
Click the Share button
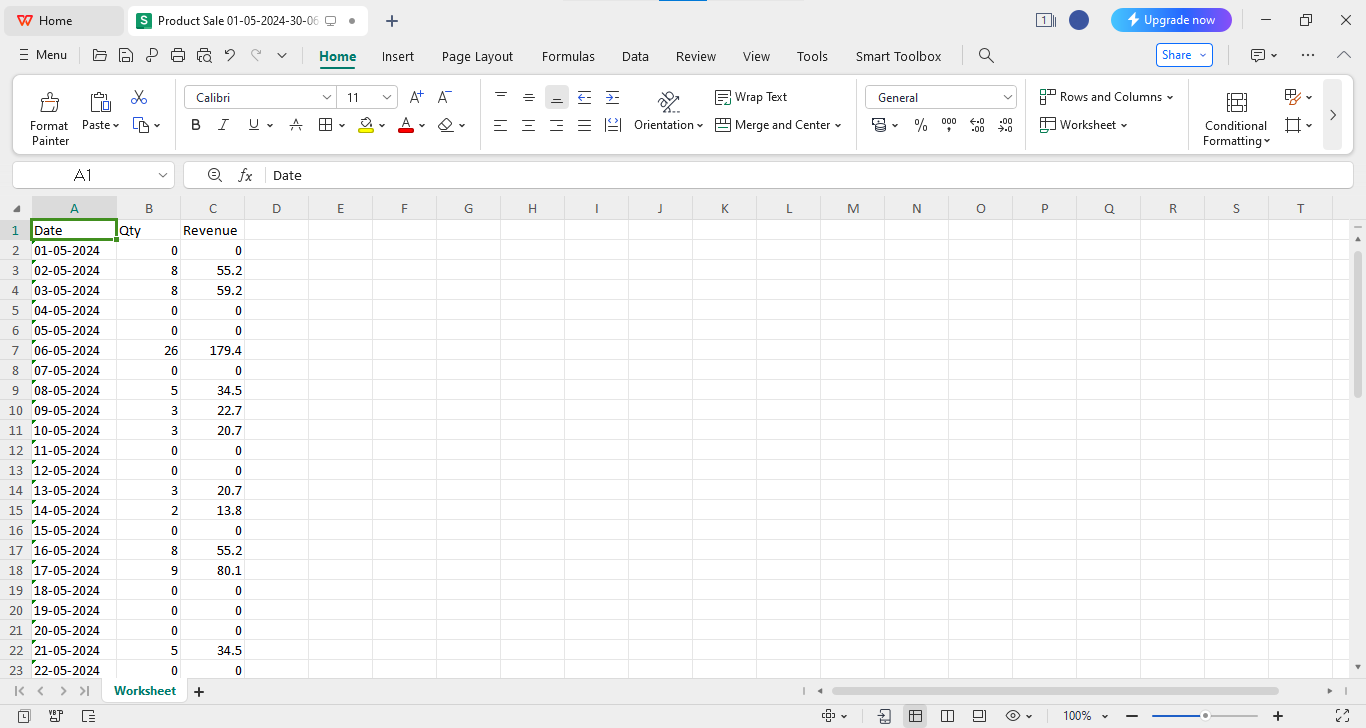pyautogui.click(x=1184, y=55)
